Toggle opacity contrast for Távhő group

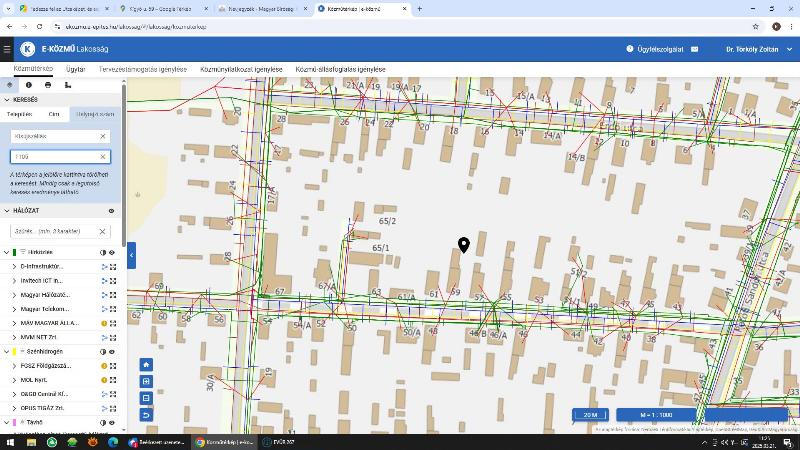103,422
